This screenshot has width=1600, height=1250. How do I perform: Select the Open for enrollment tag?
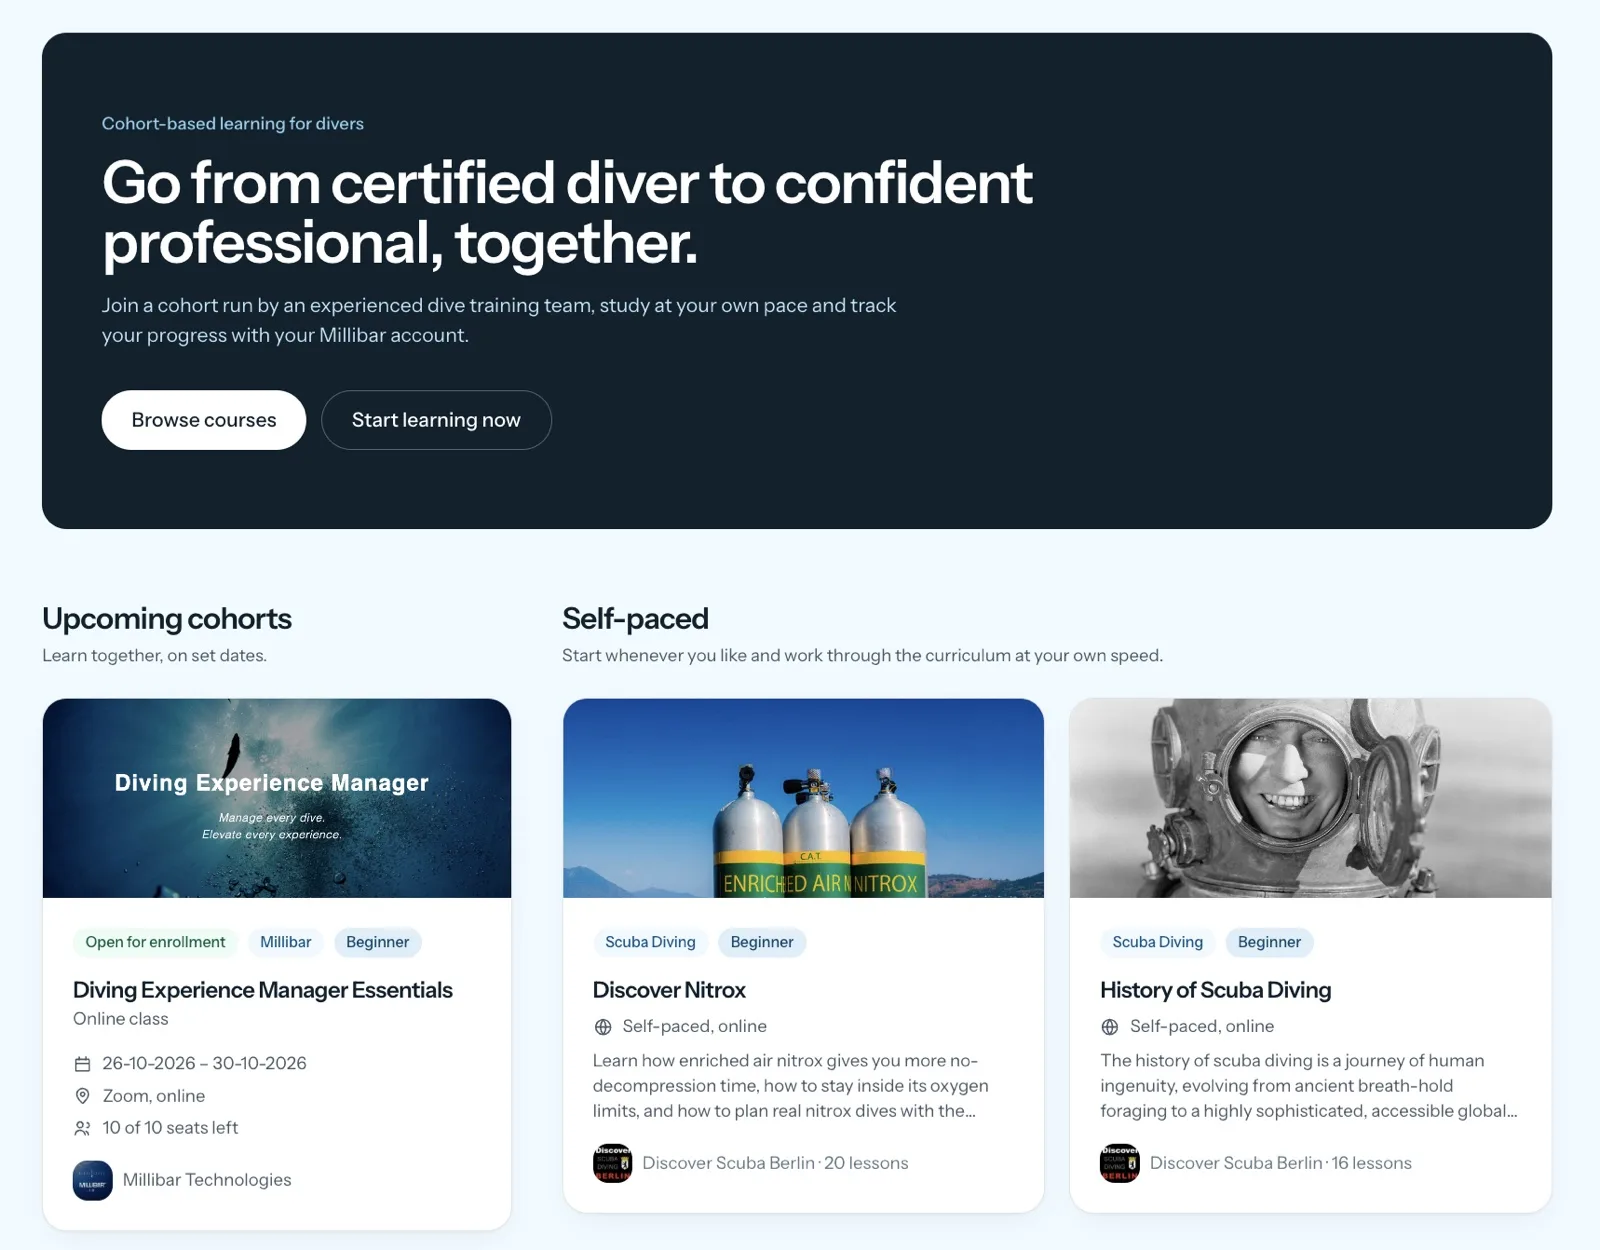[155, 942]
